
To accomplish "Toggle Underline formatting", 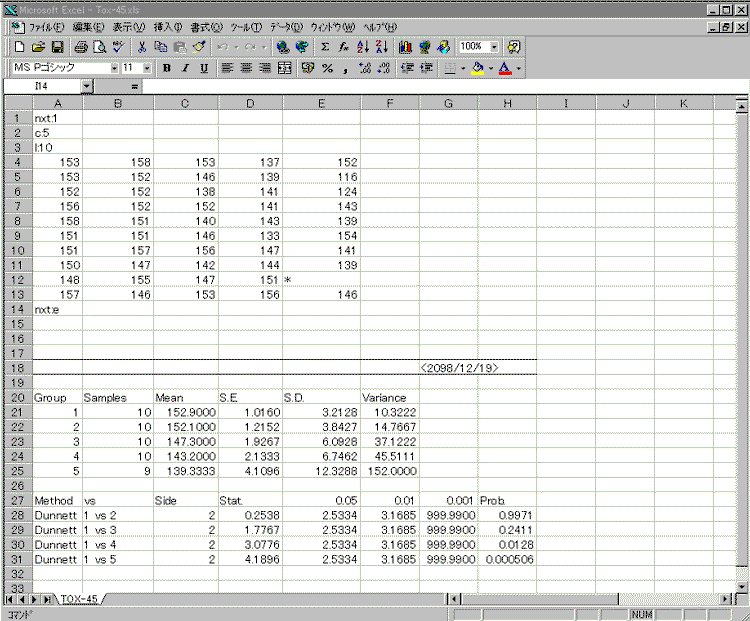I will (x=204, y=68).
